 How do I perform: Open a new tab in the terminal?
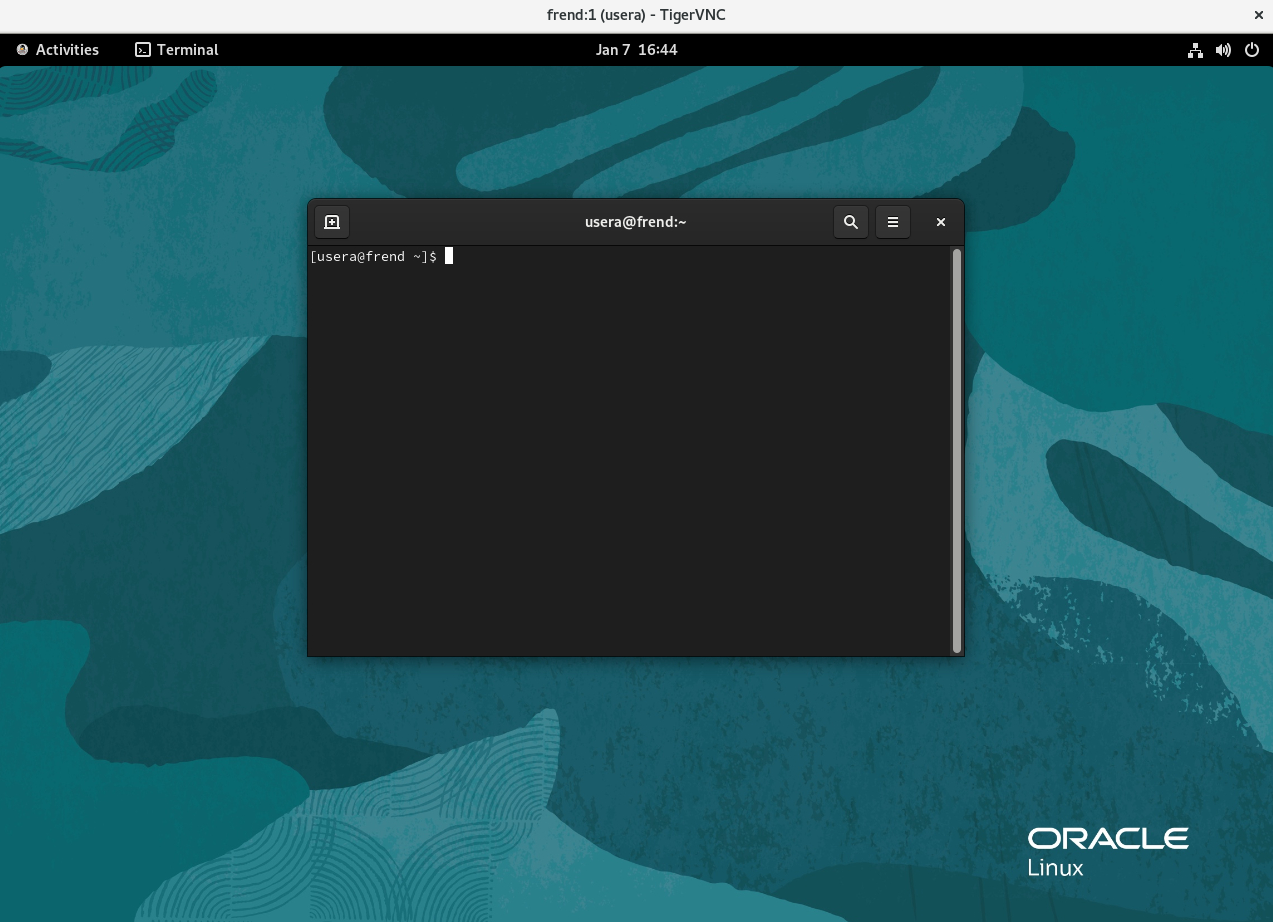332,222
